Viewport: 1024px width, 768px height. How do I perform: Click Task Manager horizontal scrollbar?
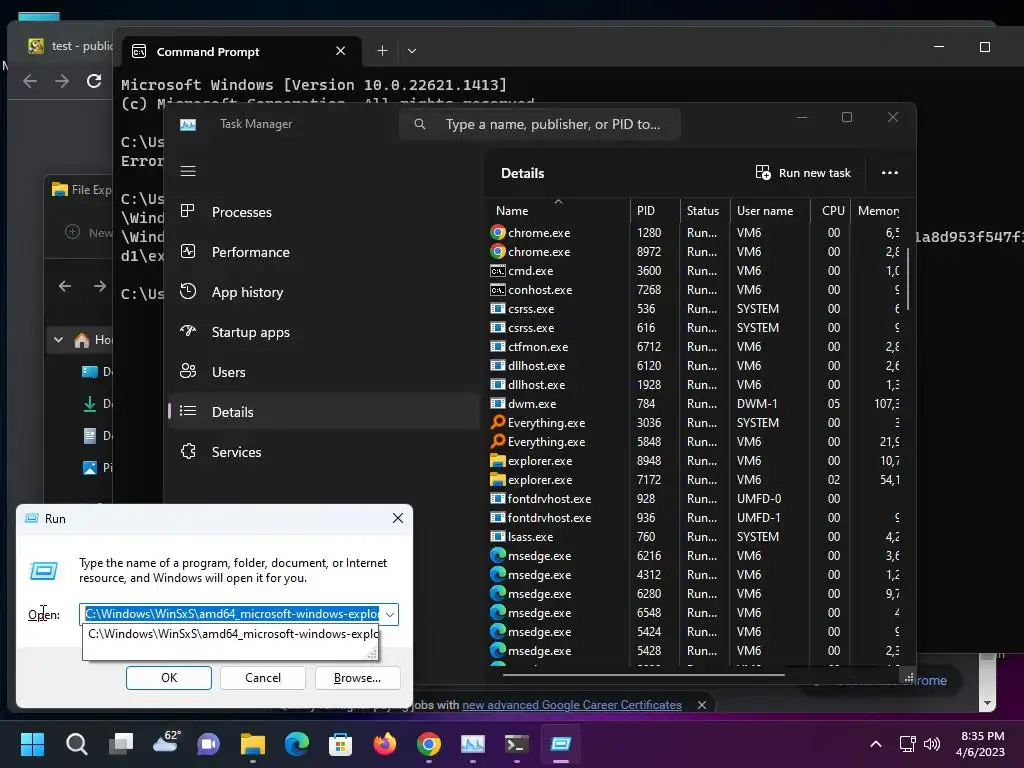643,675
